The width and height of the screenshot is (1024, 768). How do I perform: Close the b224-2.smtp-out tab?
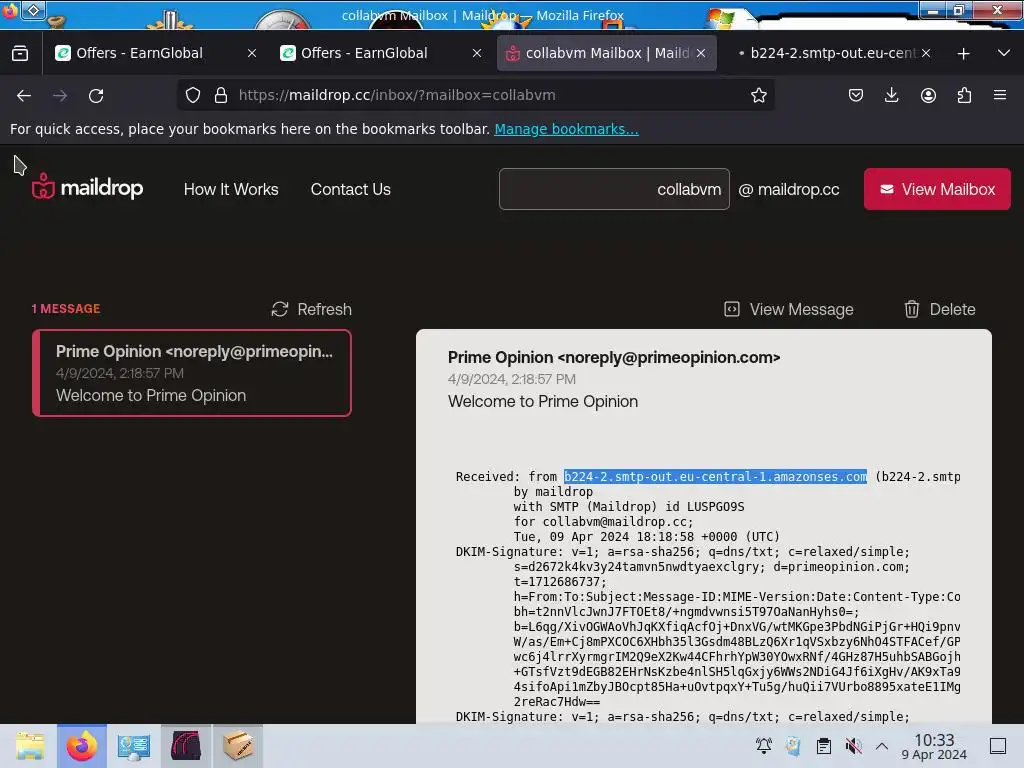pos(925,53)
